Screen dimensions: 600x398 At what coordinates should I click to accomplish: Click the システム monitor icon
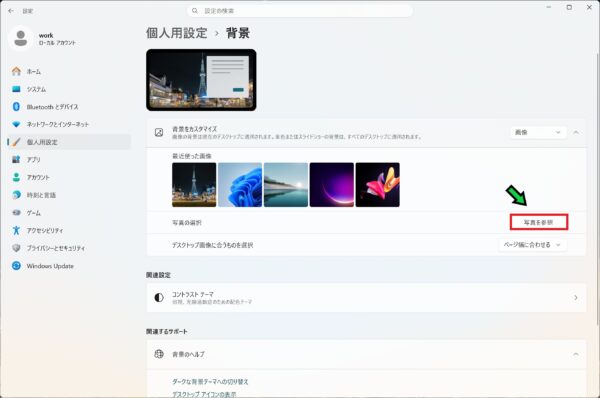click(x=16, y=89)
